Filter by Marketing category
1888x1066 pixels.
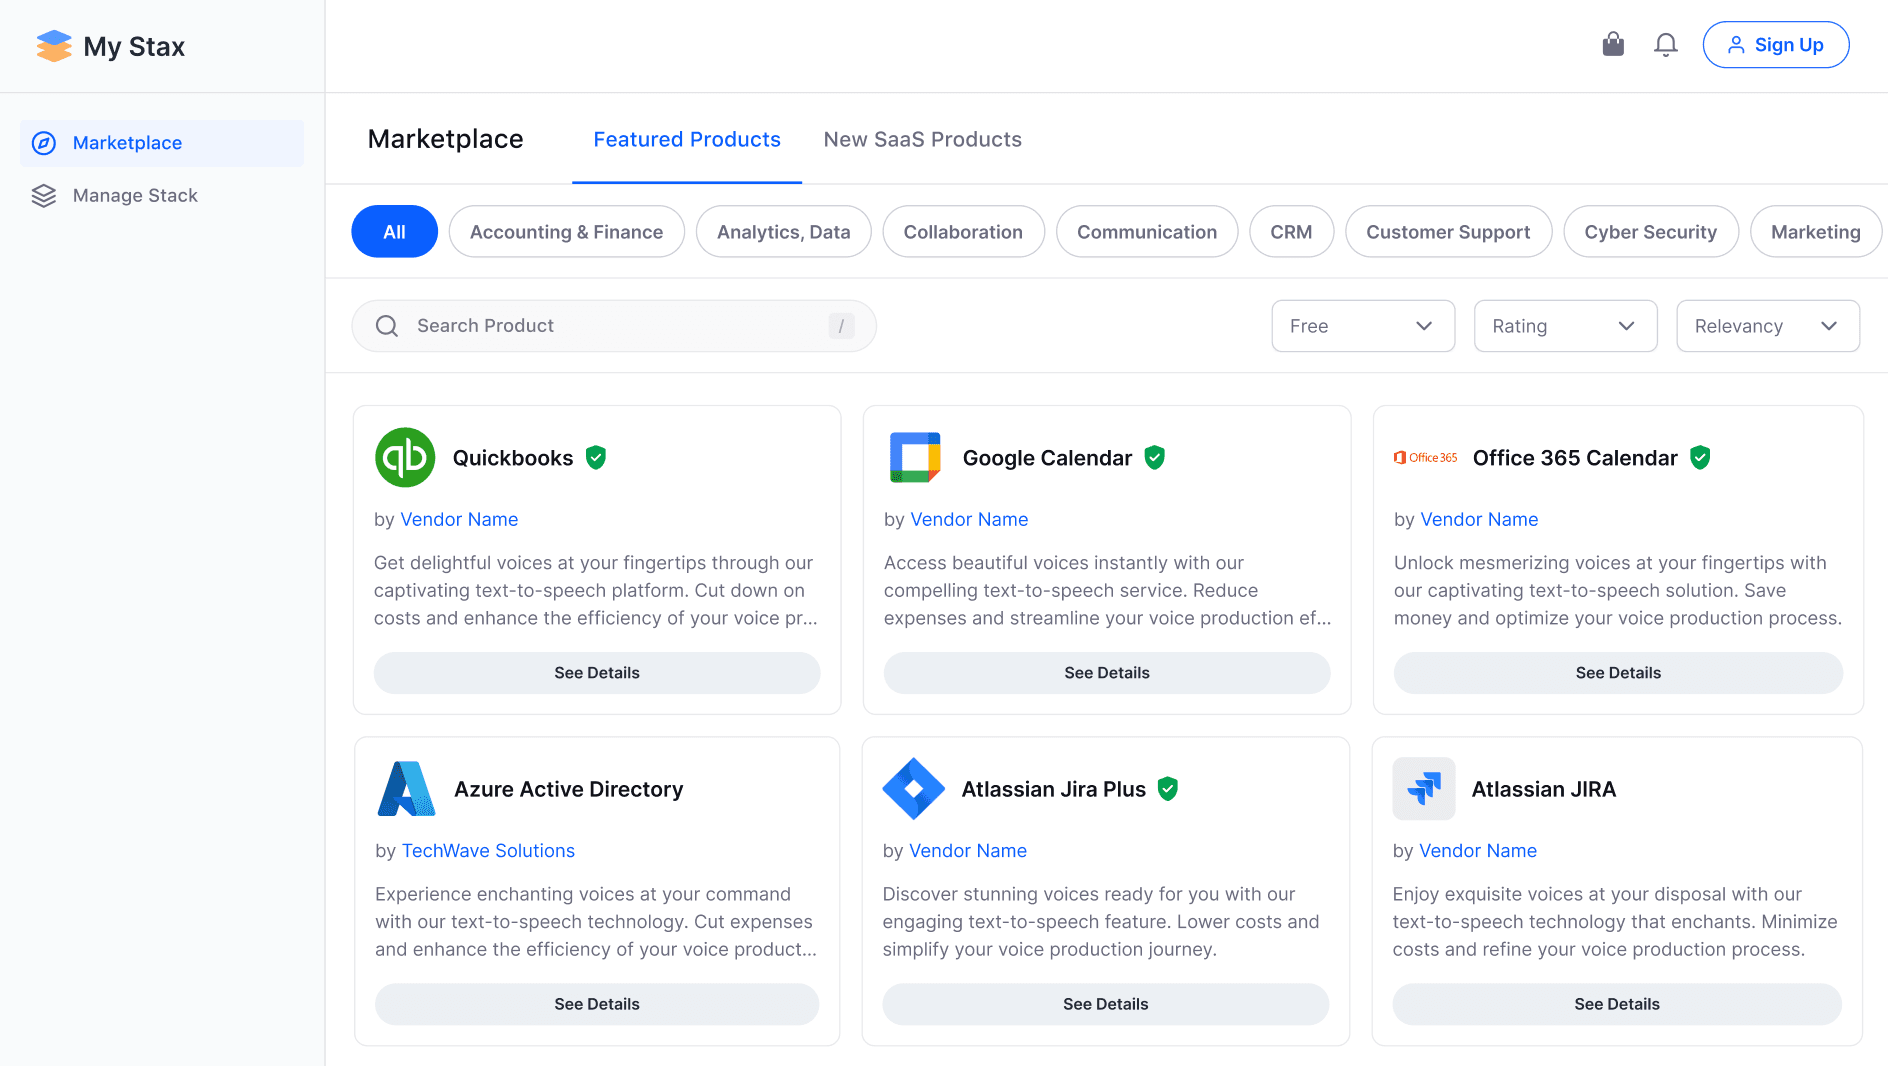pos(1816,232)
